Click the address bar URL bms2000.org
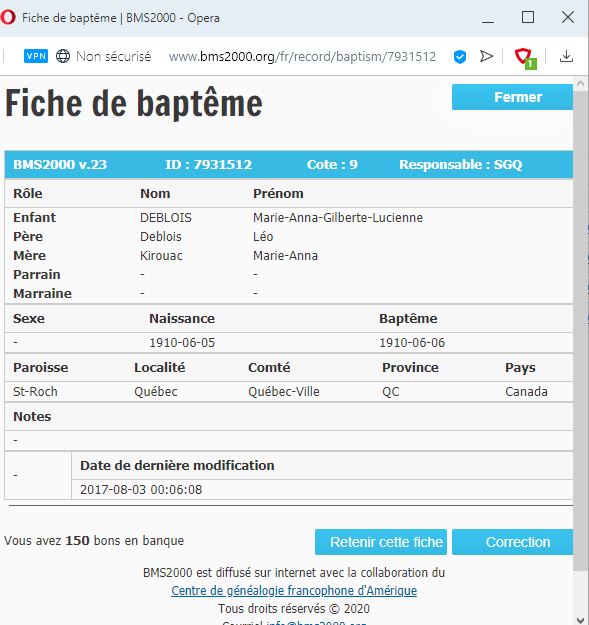589x625 pixels. click(302, 57)
